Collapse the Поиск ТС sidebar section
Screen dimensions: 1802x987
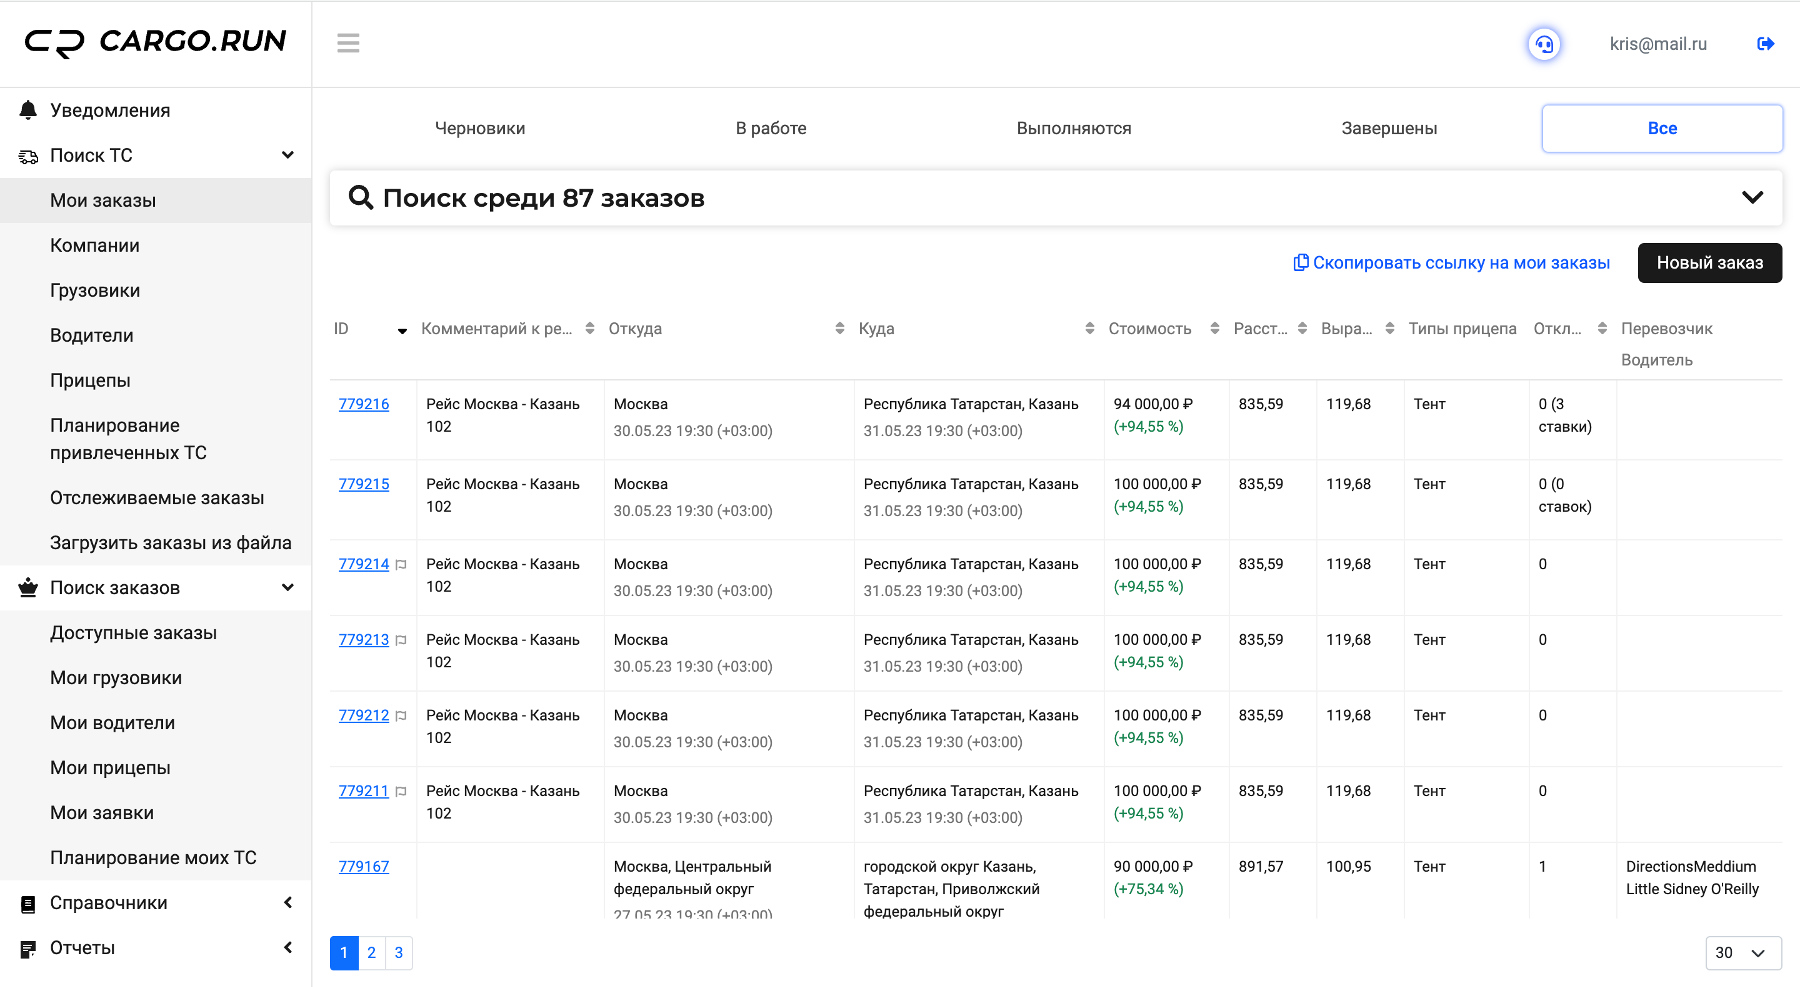click(288, 155)
